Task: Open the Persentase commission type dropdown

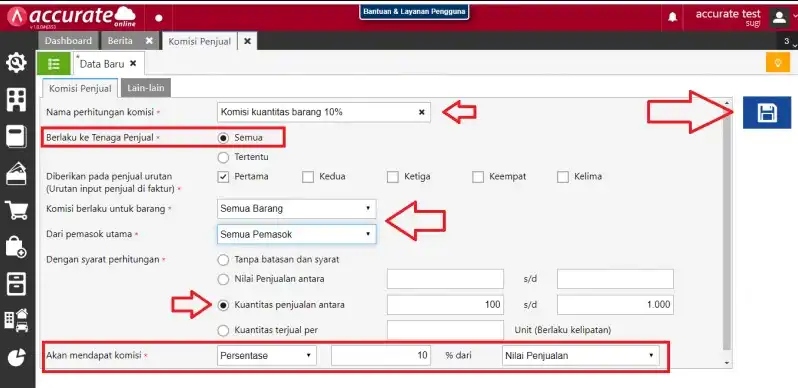Action: 266,356
